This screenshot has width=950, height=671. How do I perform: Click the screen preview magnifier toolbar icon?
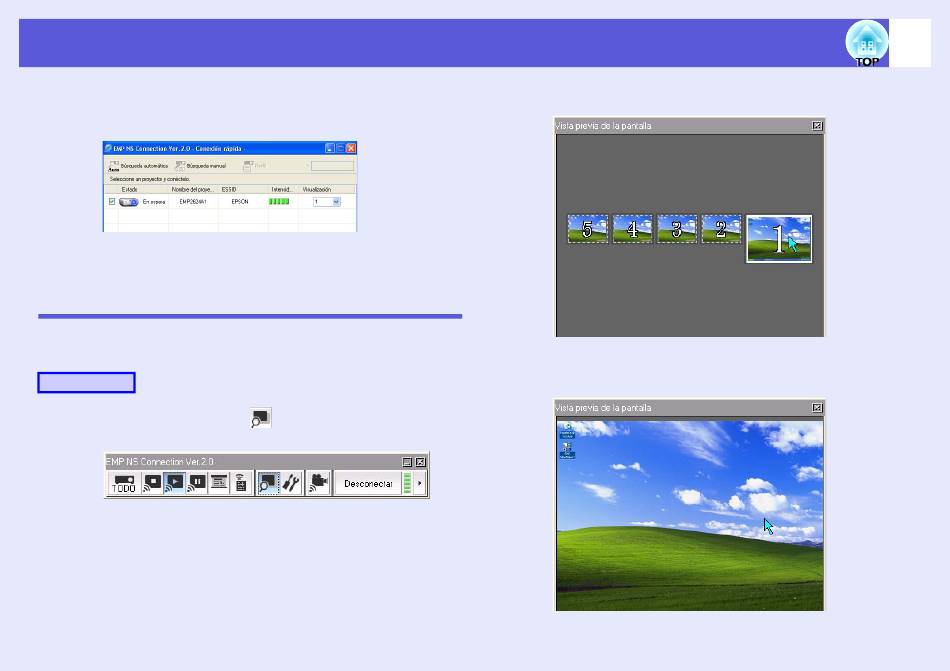coord(268,483)
